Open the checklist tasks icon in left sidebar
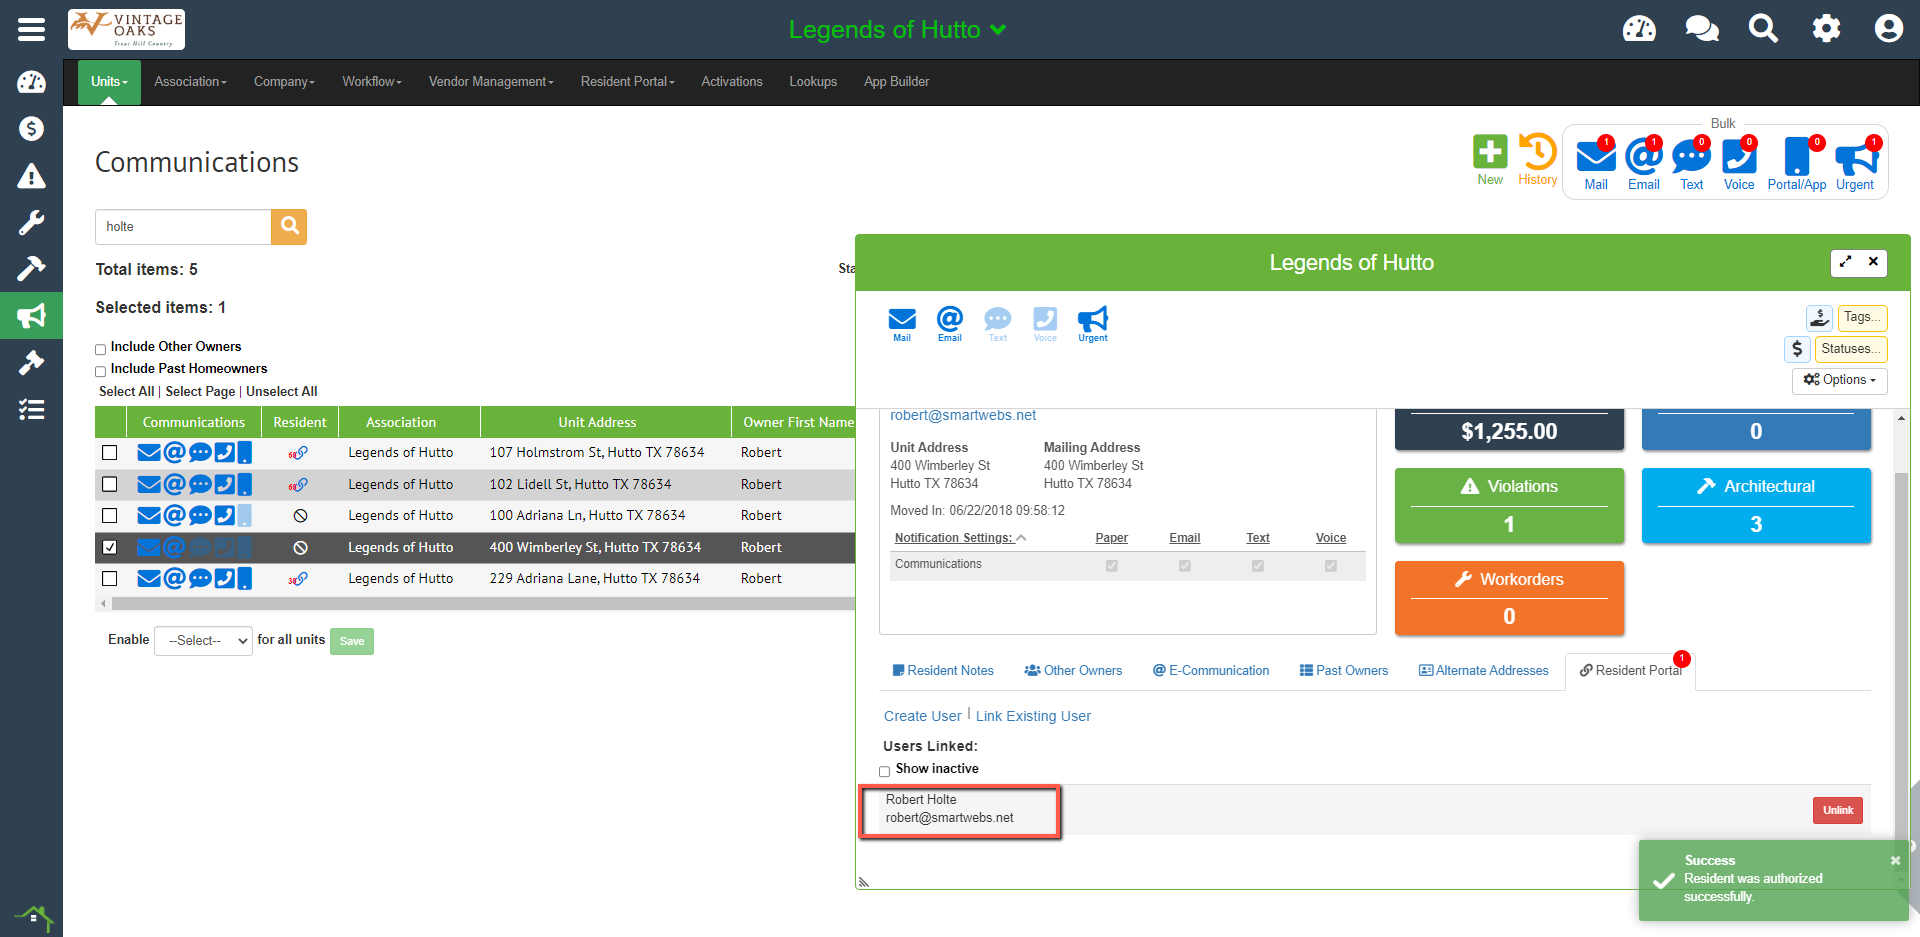1920x937 pixels. point(31,409)
